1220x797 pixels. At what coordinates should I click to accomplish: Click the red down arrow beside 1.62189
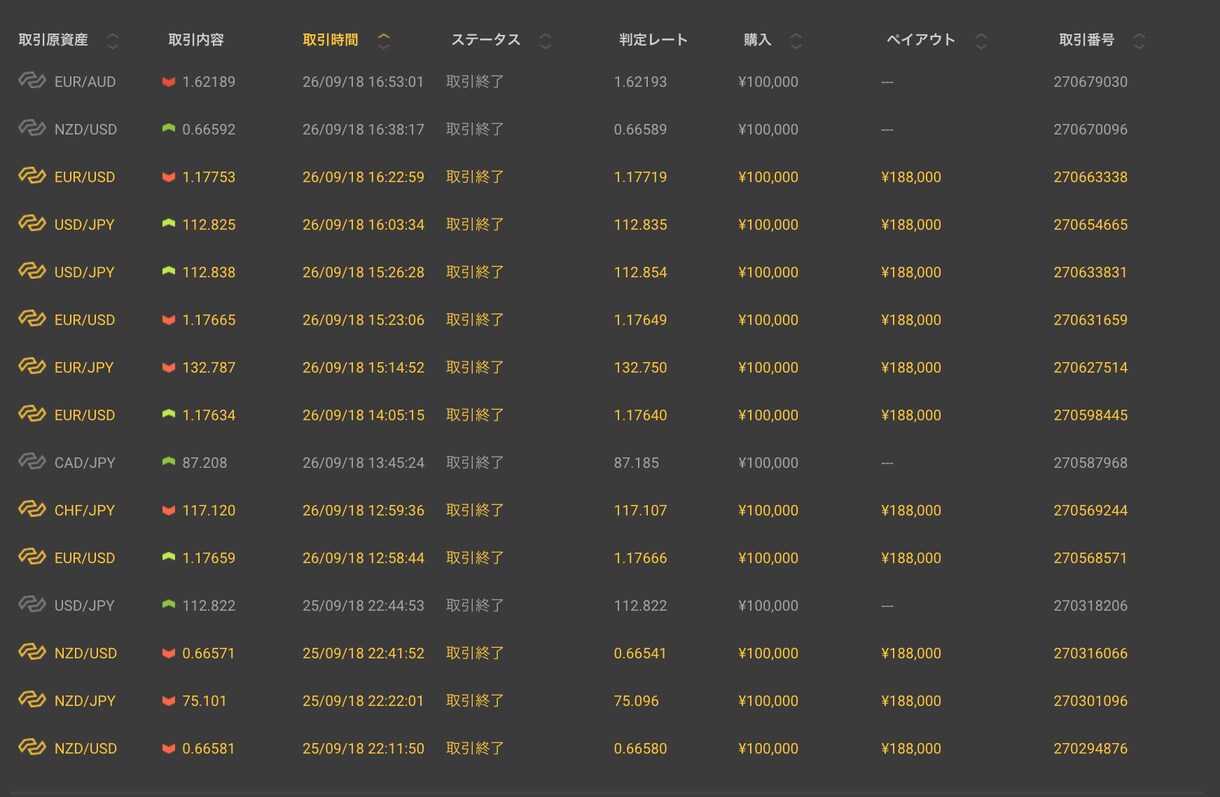(x=168, y=82)
